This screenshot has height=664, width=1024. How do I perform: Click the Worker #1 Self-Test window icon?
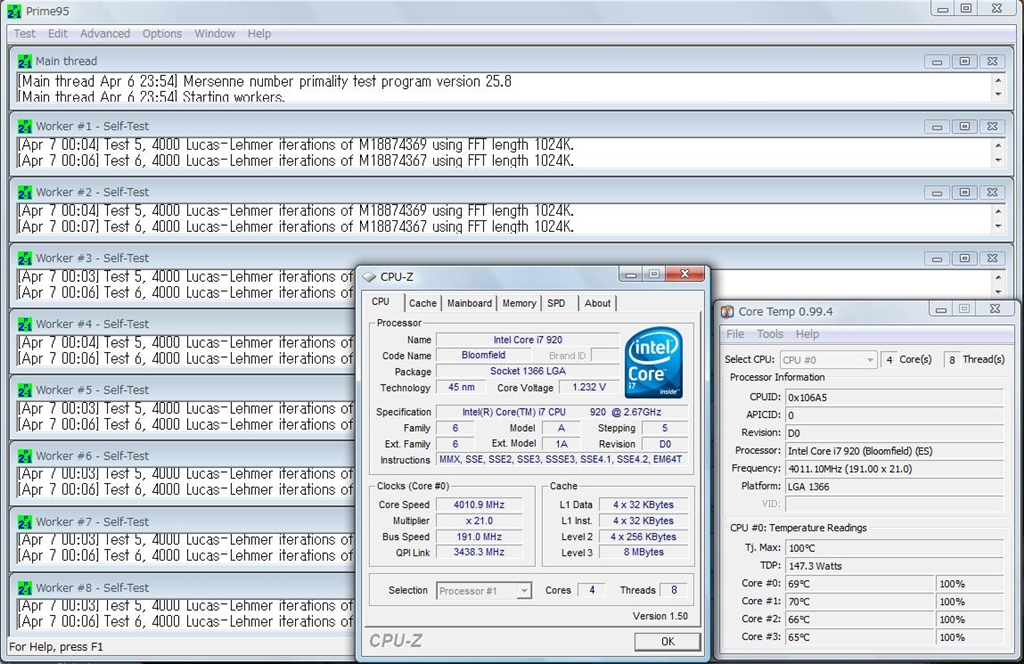coord(25,127)
